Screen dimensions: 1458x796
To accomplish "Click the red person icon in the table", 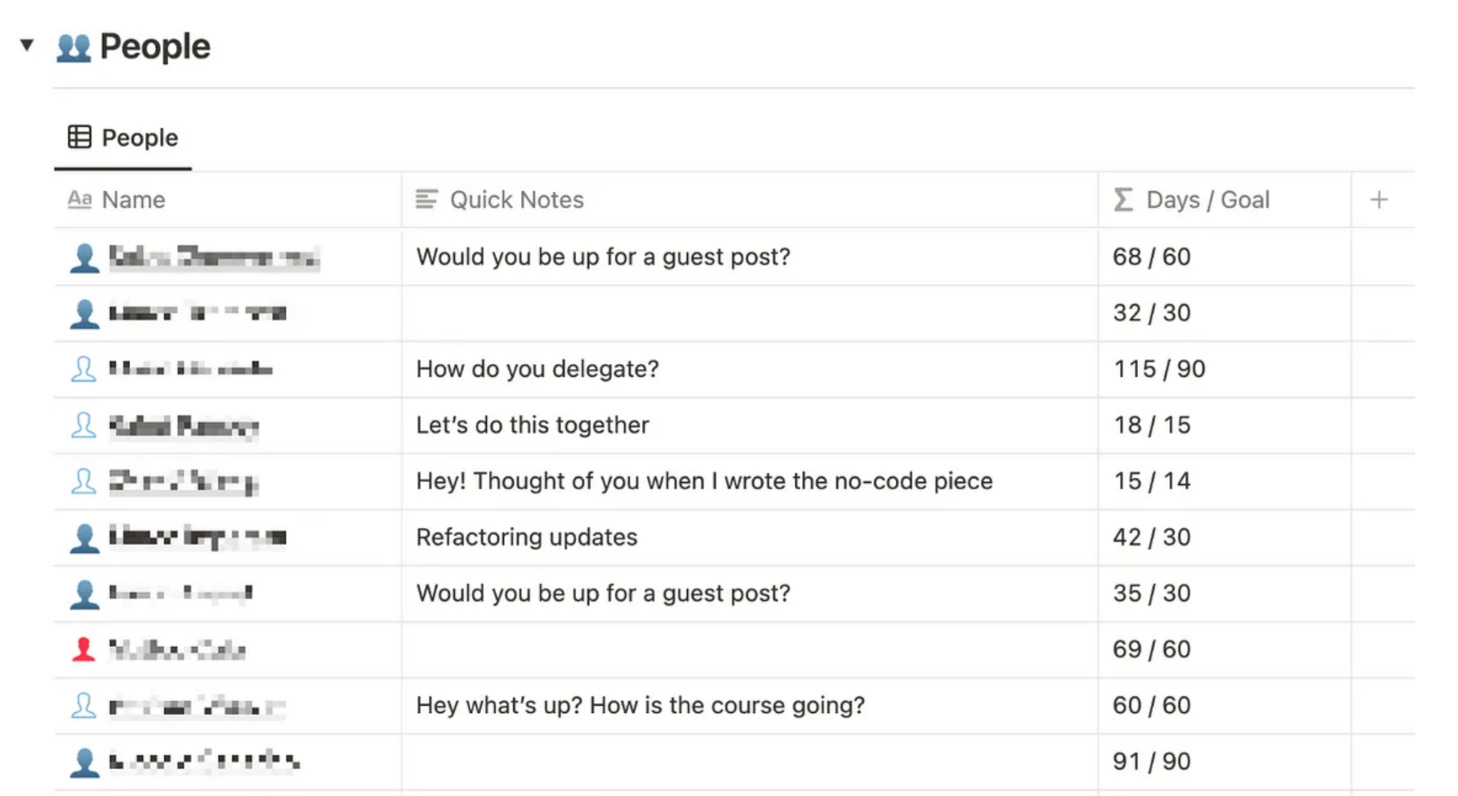I will click(x=84, y=650).
